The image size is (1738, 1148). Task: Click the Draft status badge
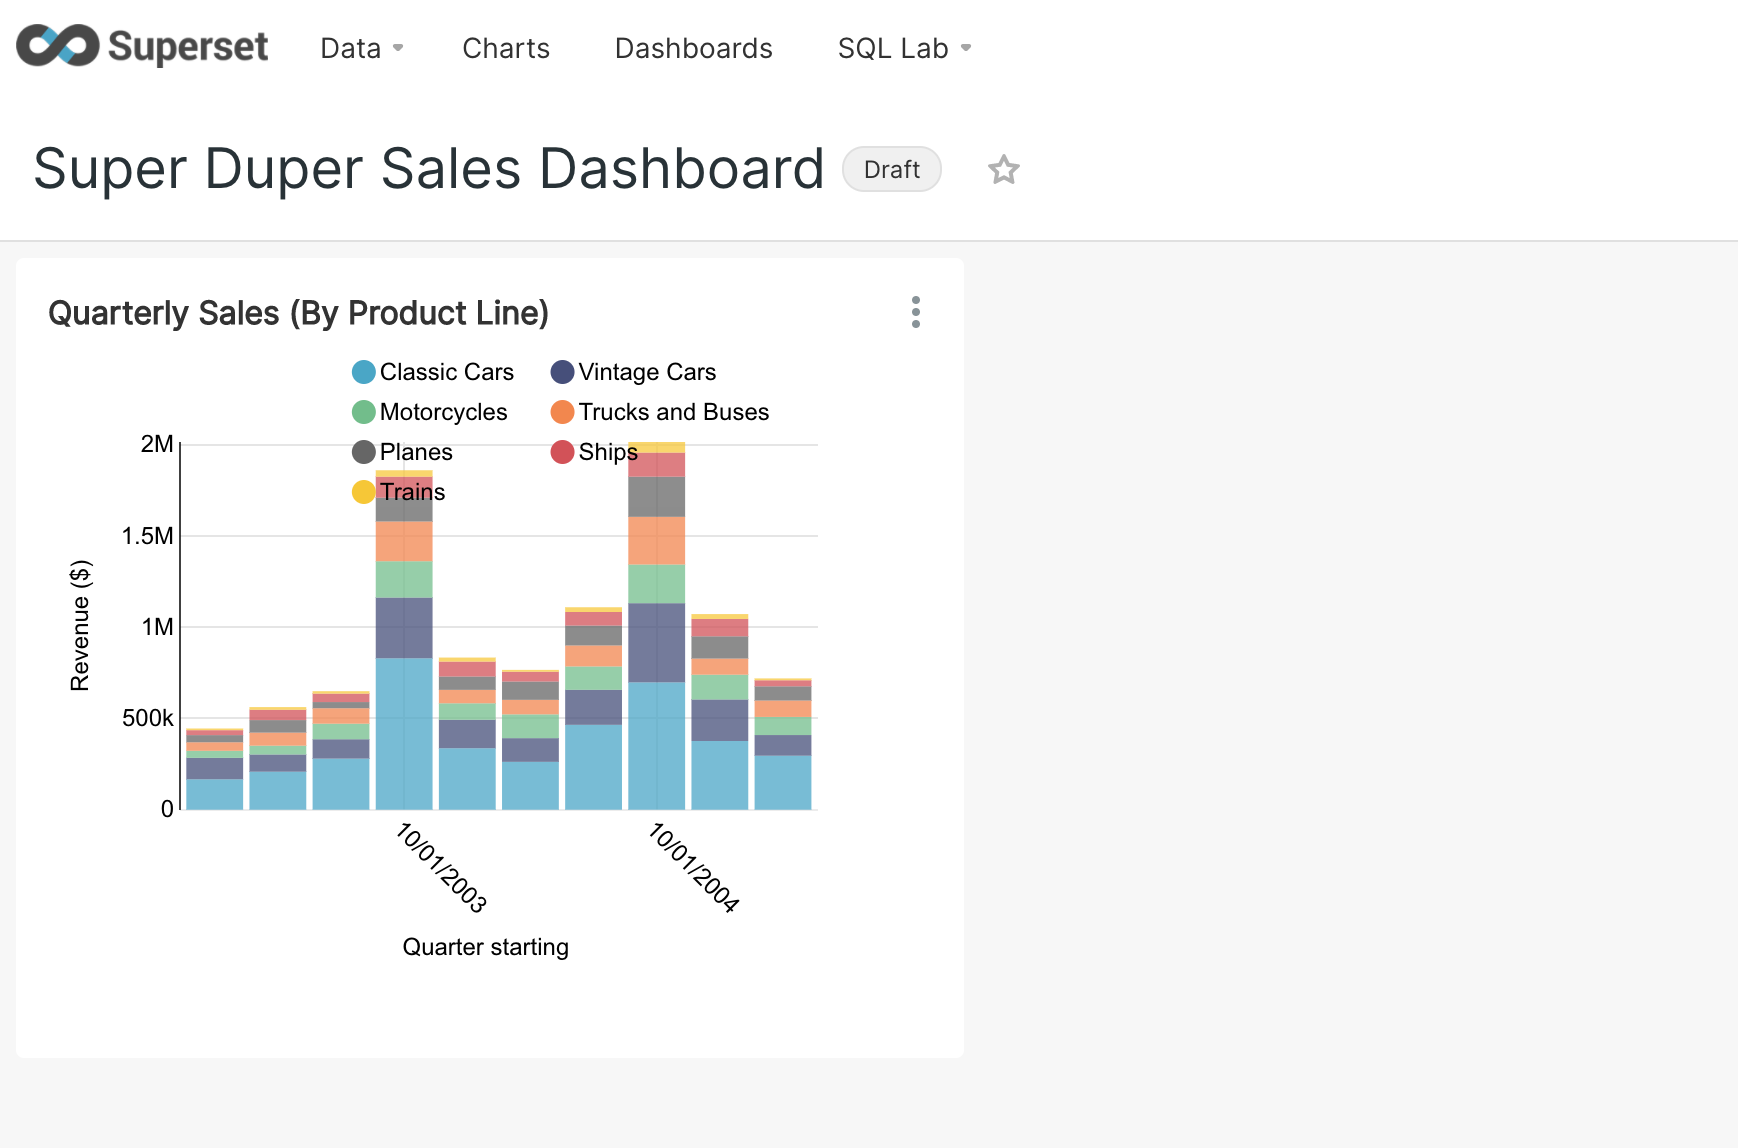tap(891, 170)
